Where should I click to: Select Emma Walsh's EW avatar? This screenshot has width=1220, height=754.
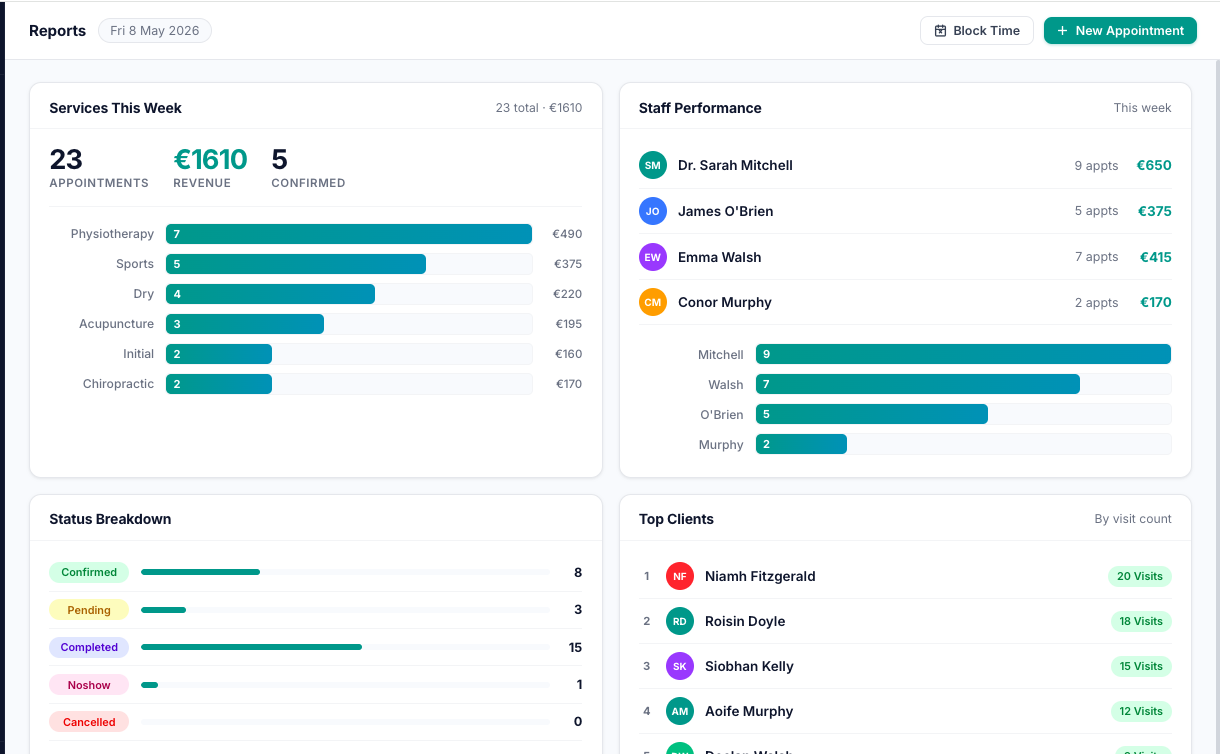point(653,257)
